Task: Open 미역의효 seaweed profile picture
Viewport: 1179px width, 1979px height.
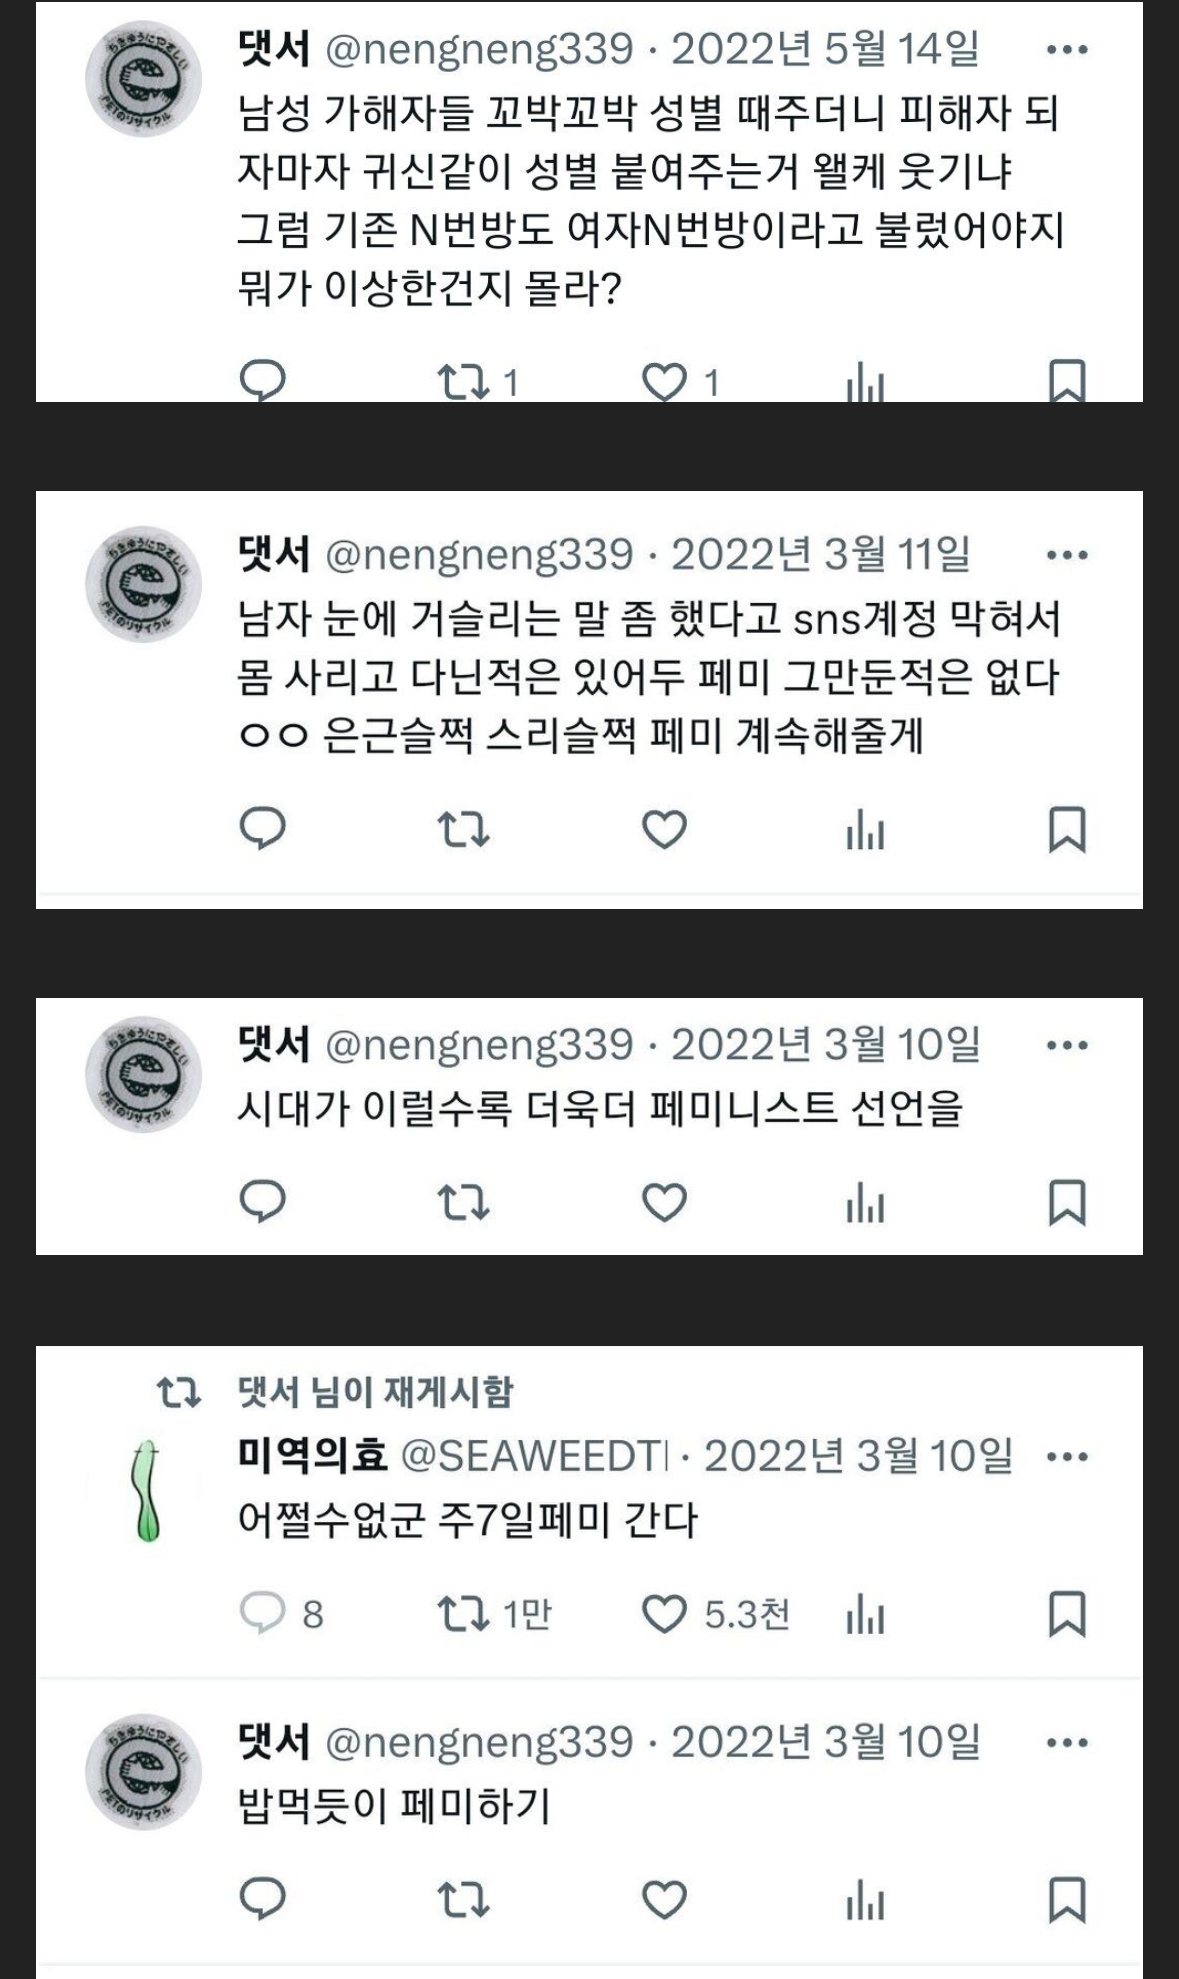Action: click(x=146, y=1491)
